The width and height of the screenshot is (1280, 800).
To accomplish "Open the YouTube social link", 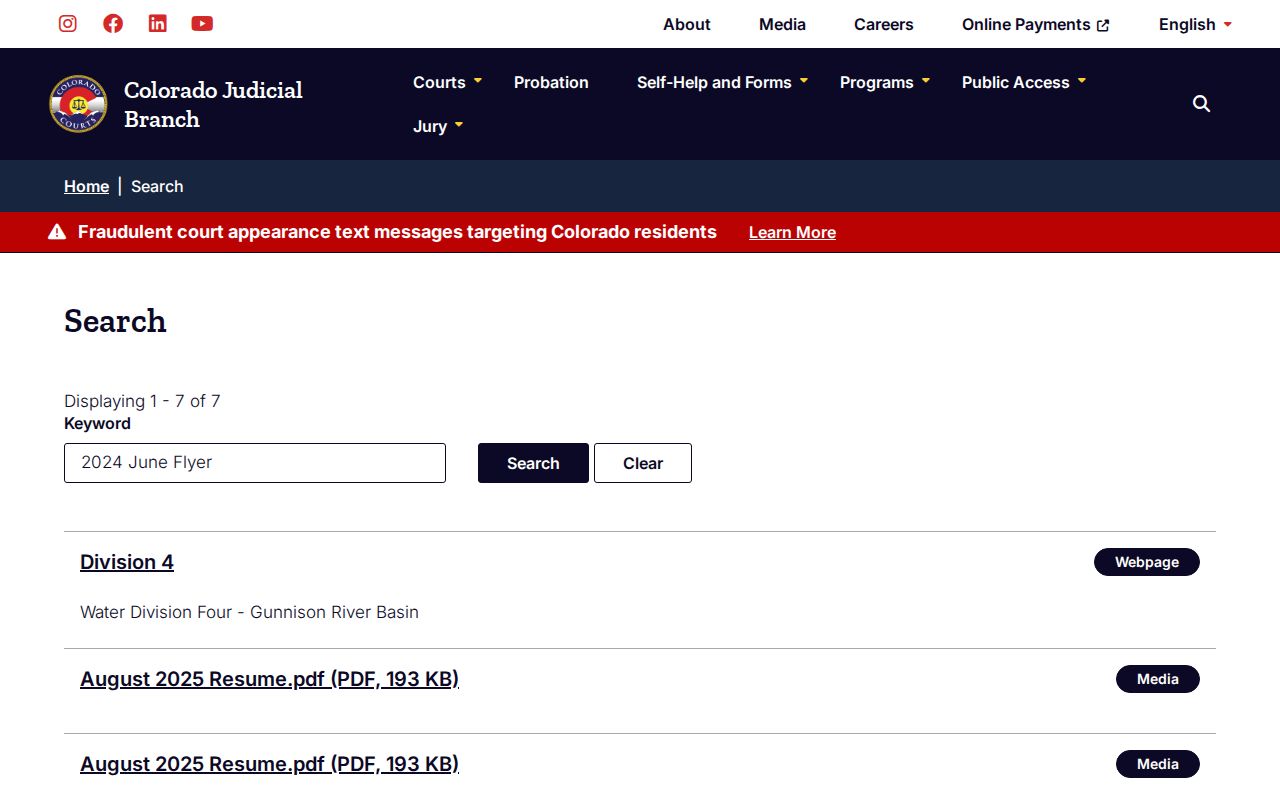I will coord(202,24).
